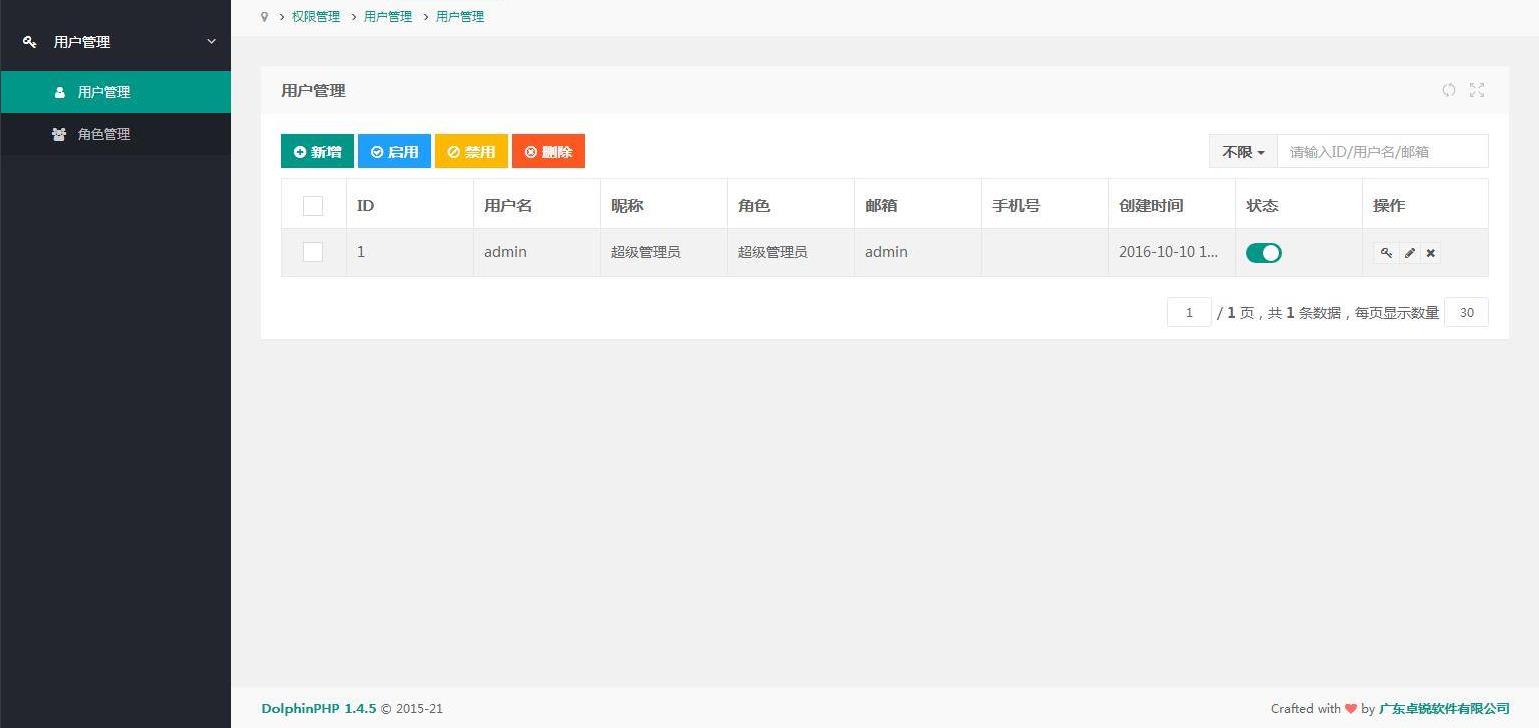
Task: Check the select-all checkbox in table header
Action: (x=313, y=206)
